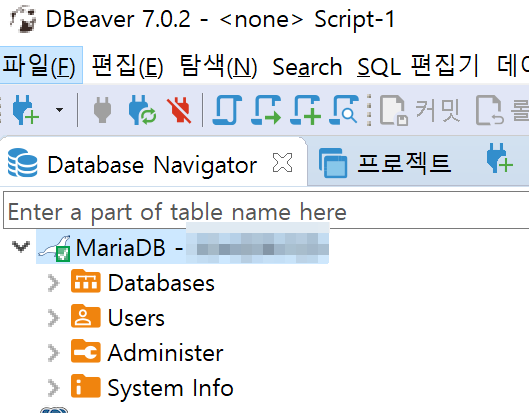Click the open SQL script icon with green arrow
Image resolution: width=529 pixels, height=413 pixels.
pyautogui.click(x=266, y=110)
